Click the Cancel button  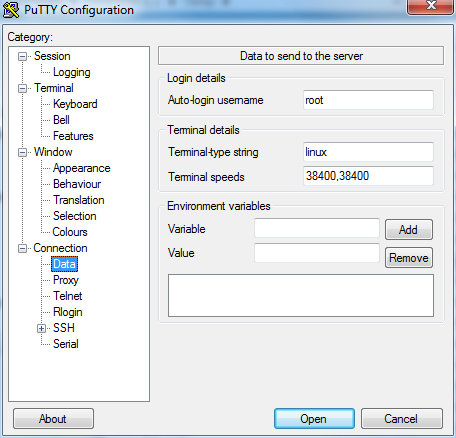coord(402,419)
